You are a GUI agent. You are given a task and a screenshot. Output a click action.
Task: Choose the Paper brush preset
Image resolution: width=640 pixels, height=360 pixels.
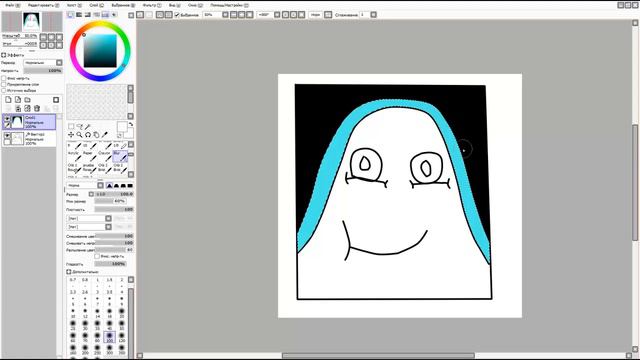(x=89, y=156)
